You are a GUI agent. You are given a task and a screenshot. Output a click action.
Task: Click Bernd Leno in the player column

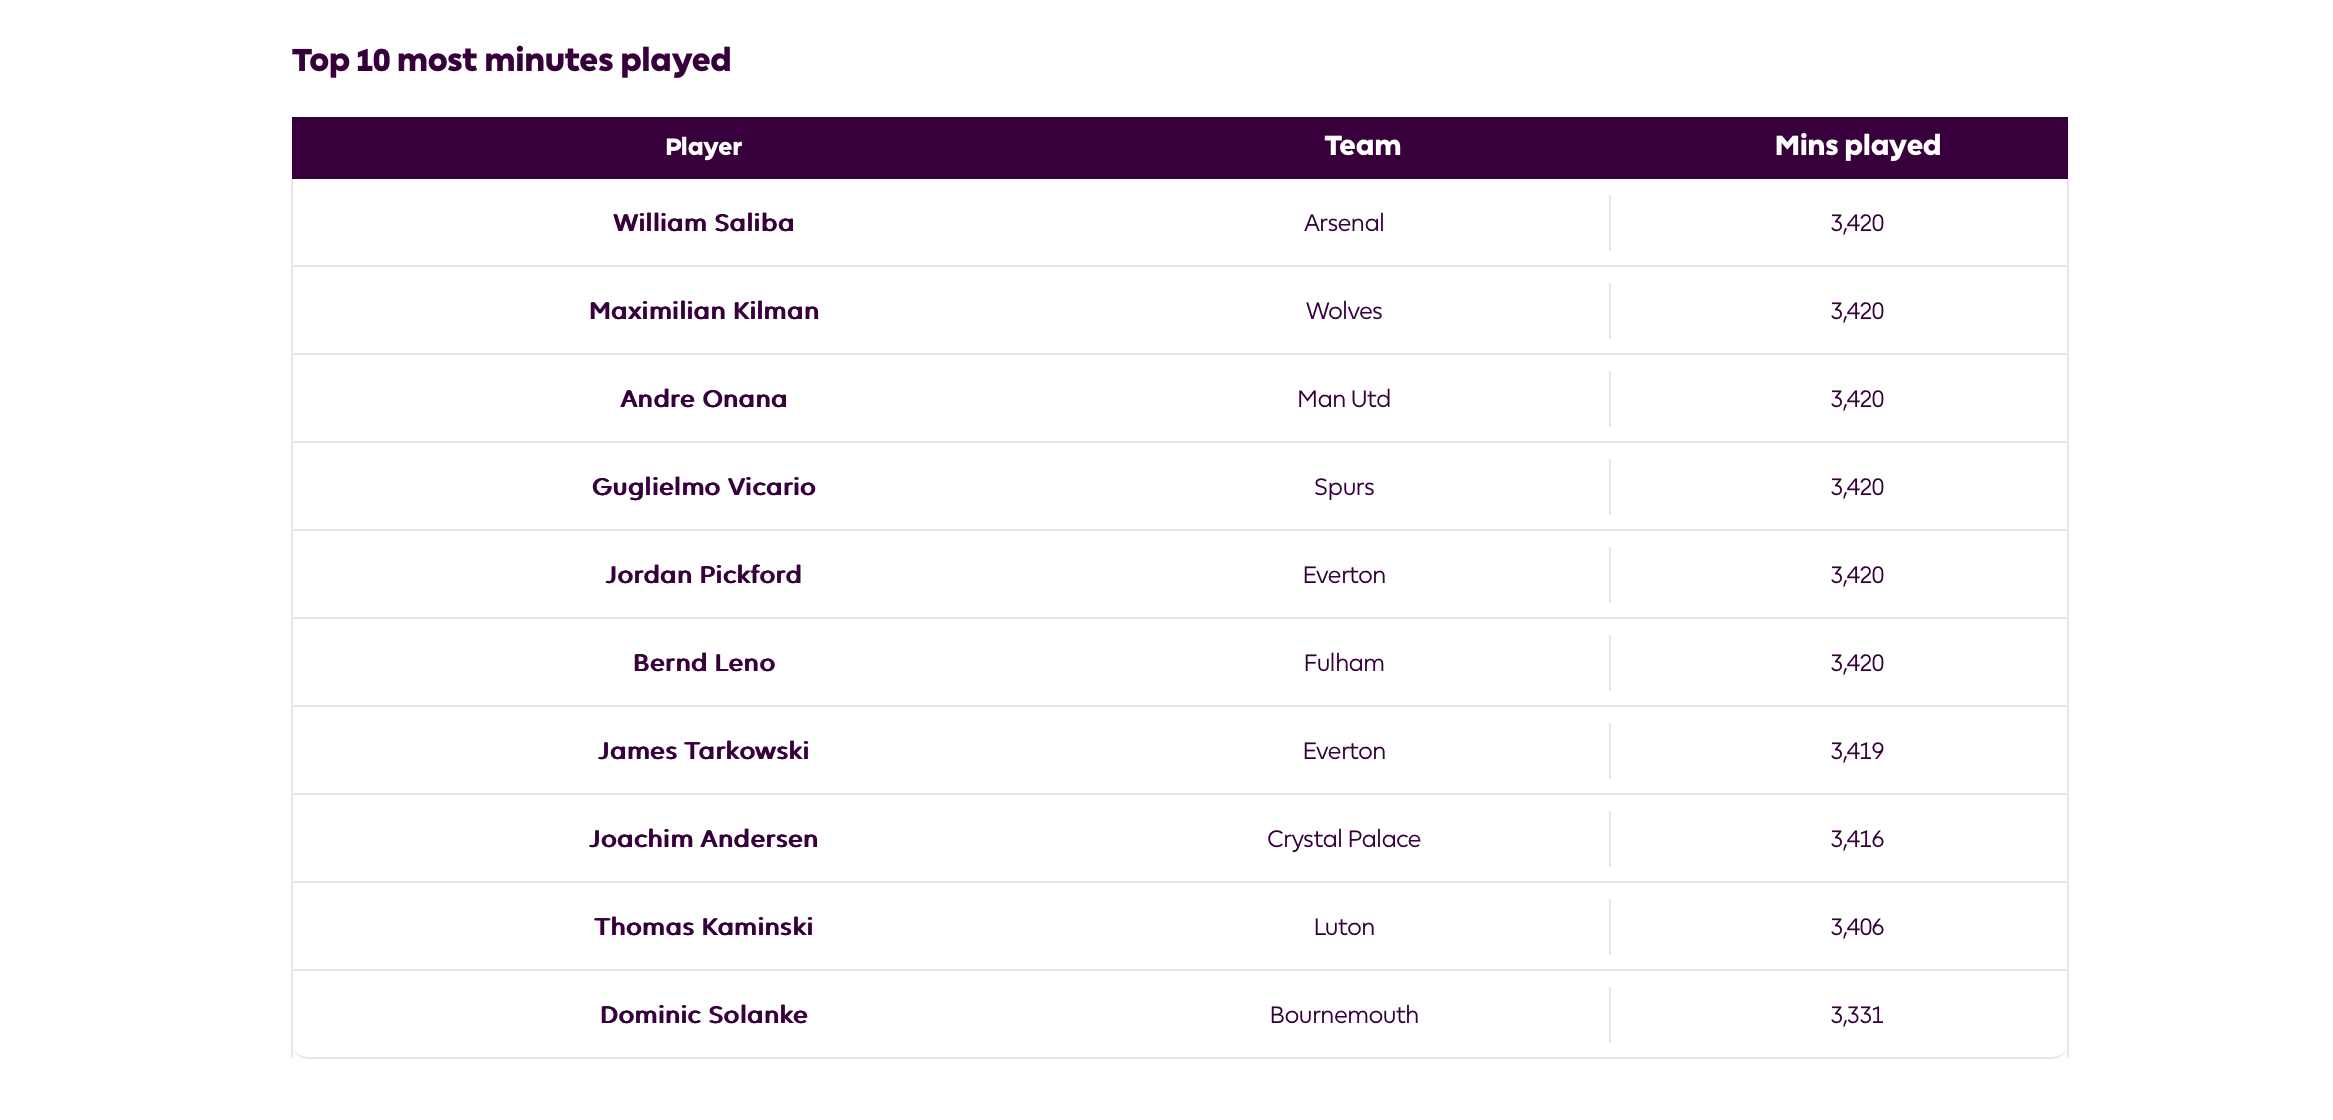pos(703,663)
